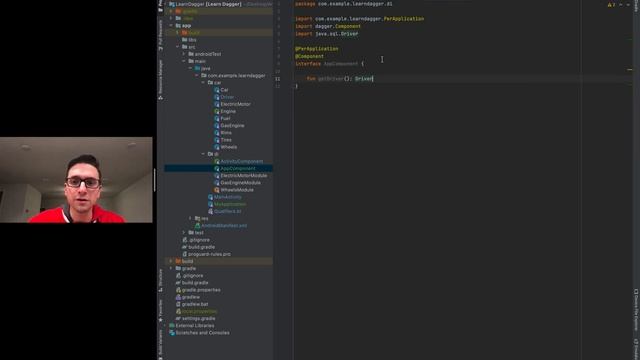Collapse the app module folder
640x360 pixels.
tap(171, 25)
